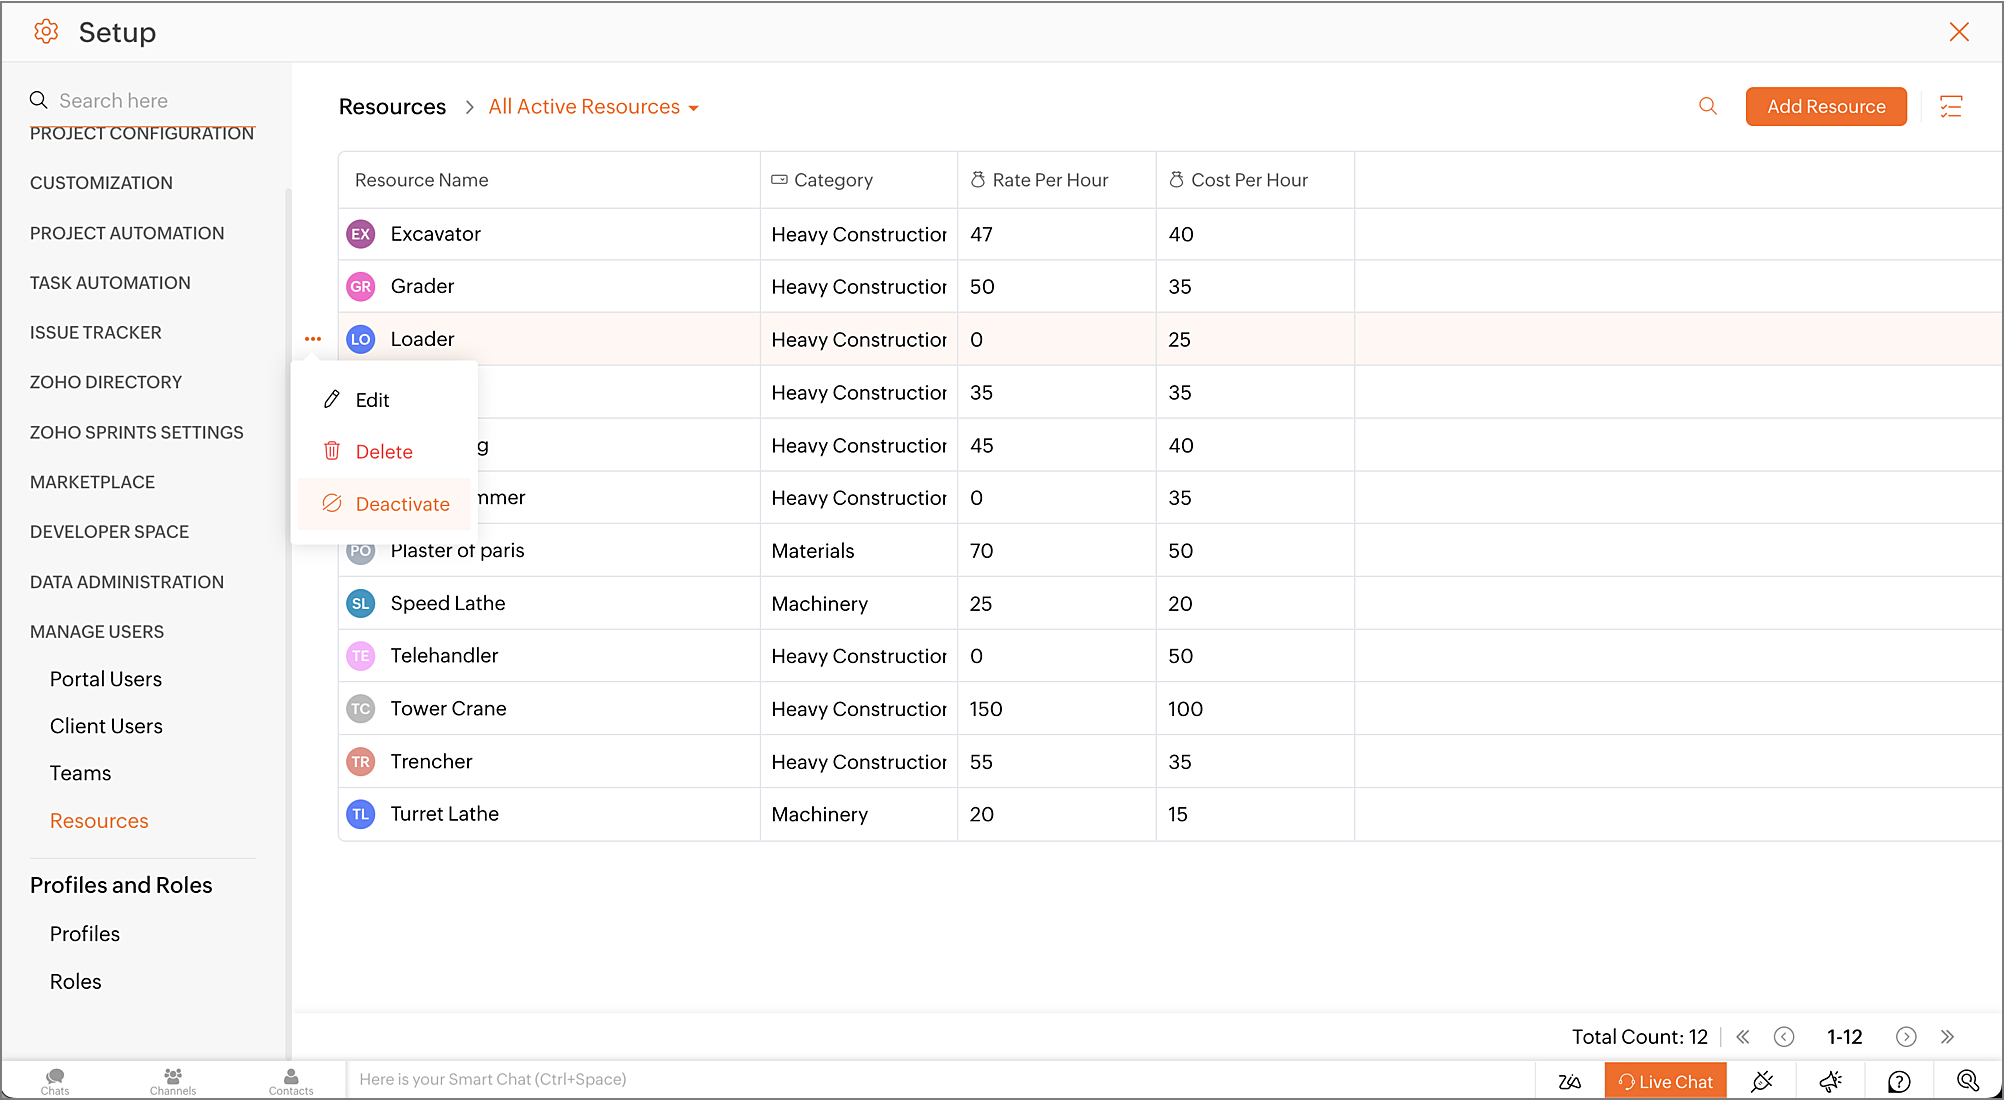
Task: Choose Delete from the context menu
Action: point(384,452)
